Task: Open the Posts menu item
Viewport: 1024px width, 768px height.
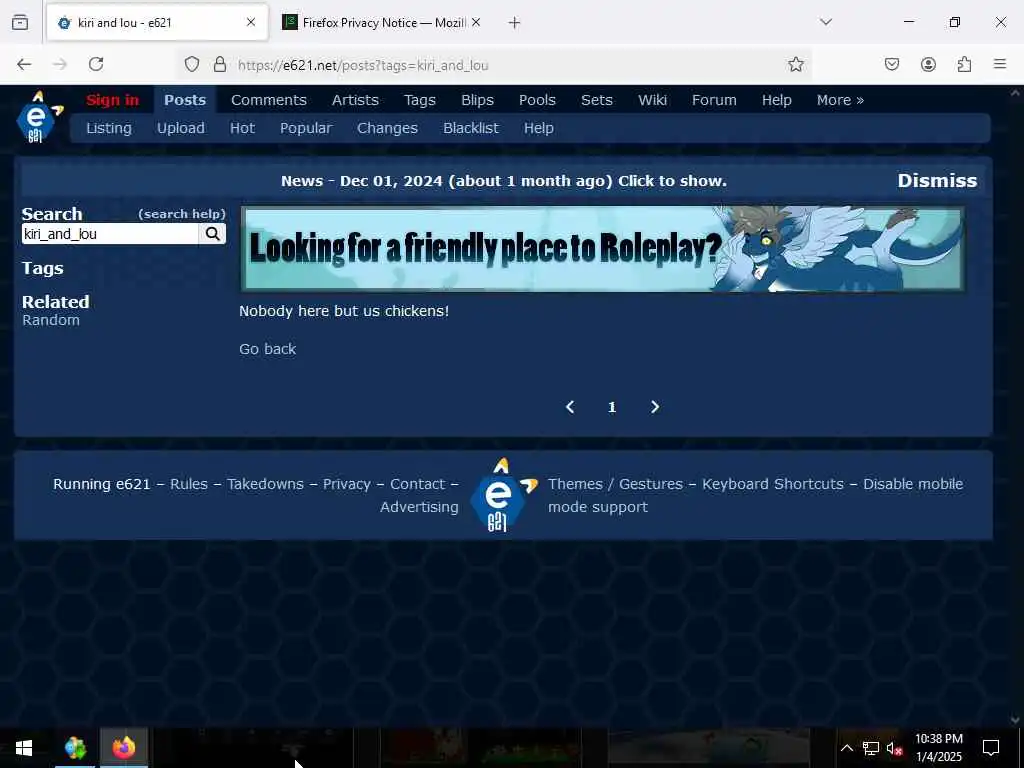Action: [185, 100]
